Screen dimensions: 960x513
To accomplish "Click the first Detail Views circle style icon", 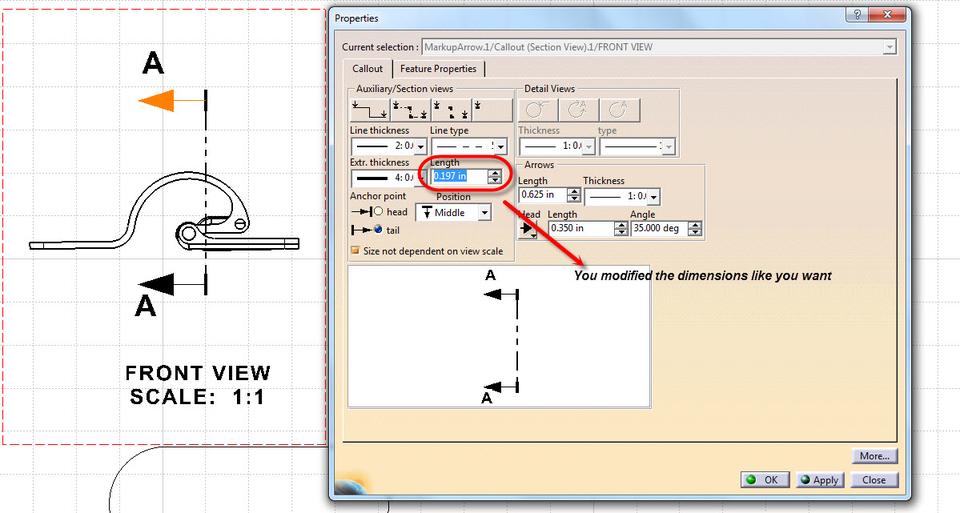I will (x=538, y=110).
